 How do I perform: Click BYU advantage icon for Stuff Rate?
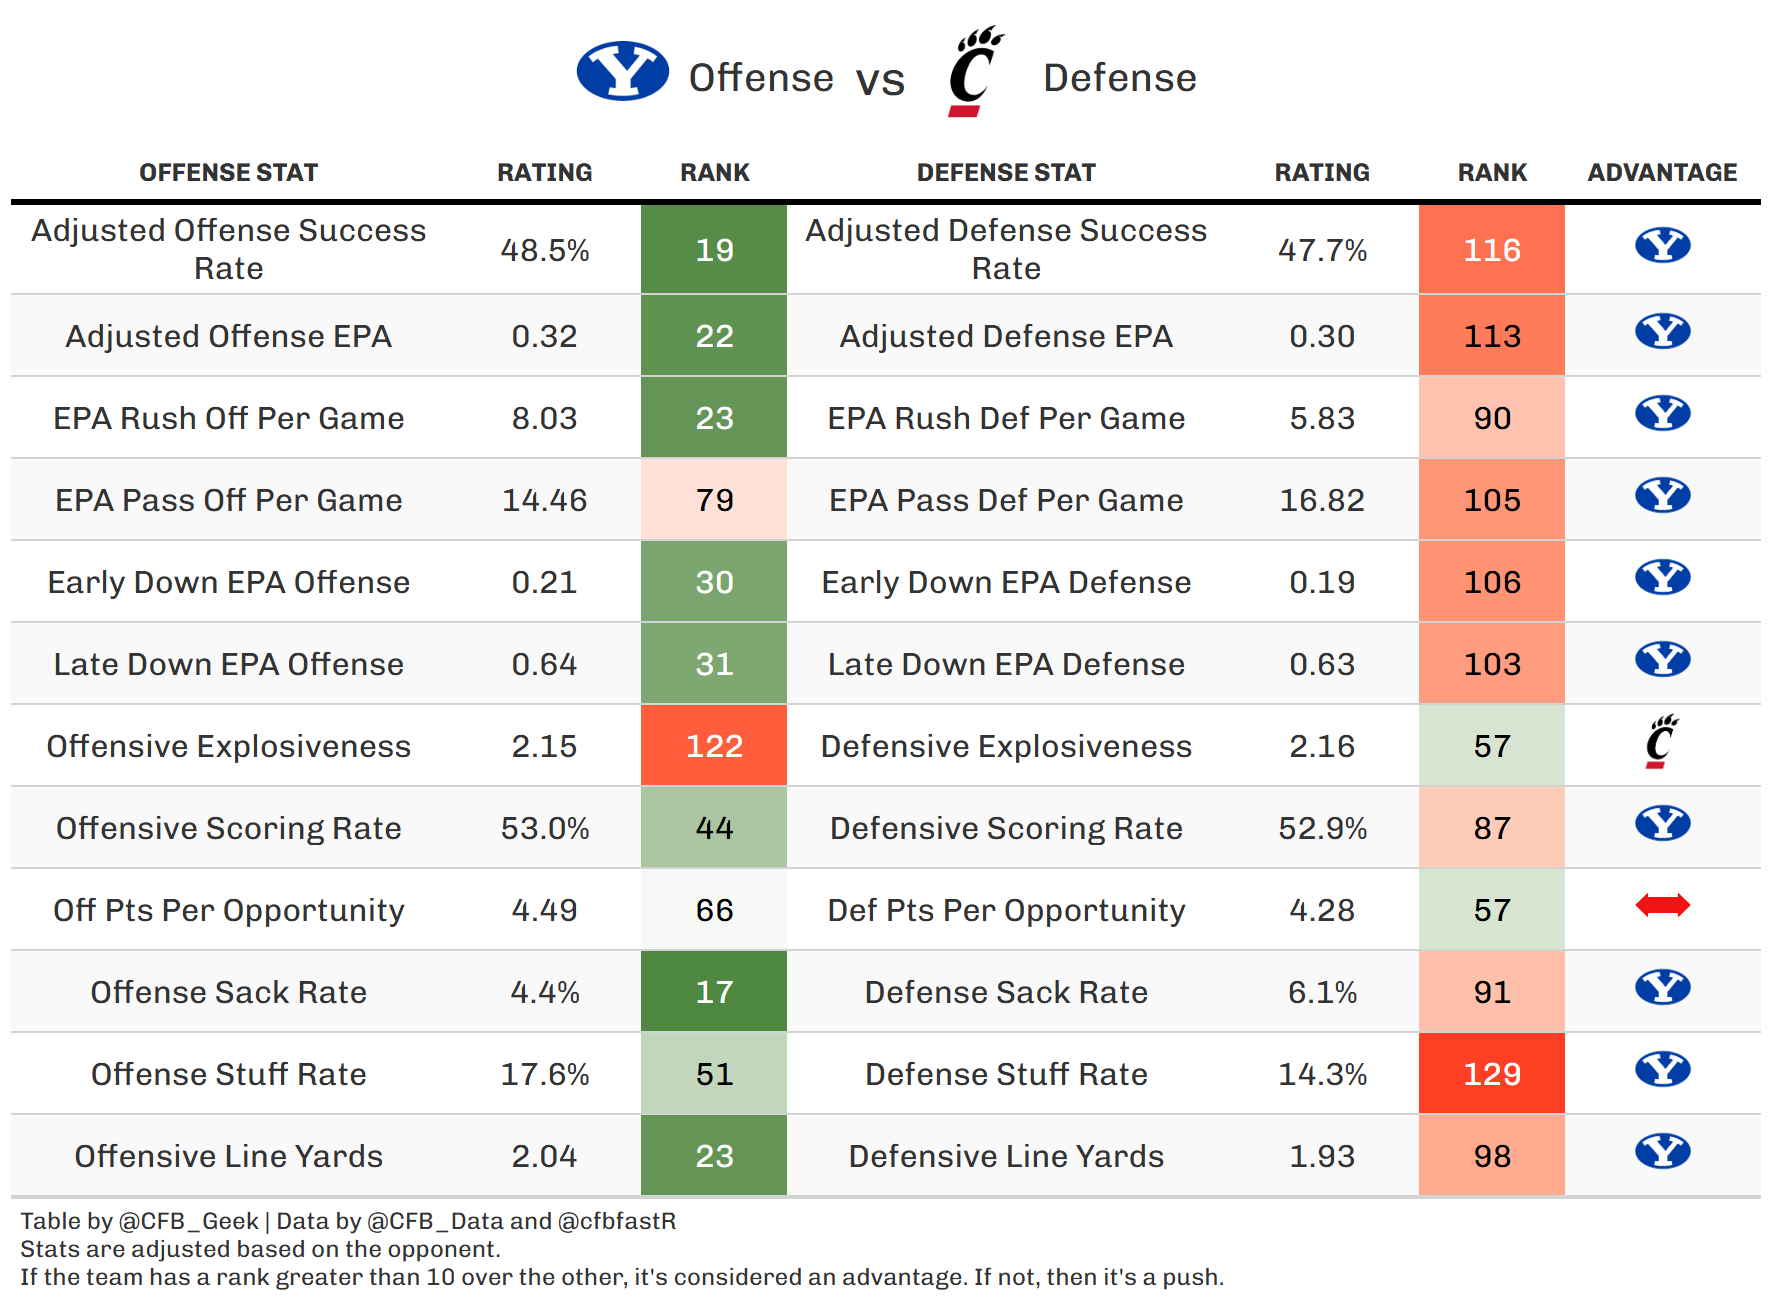point(1662,1069)
